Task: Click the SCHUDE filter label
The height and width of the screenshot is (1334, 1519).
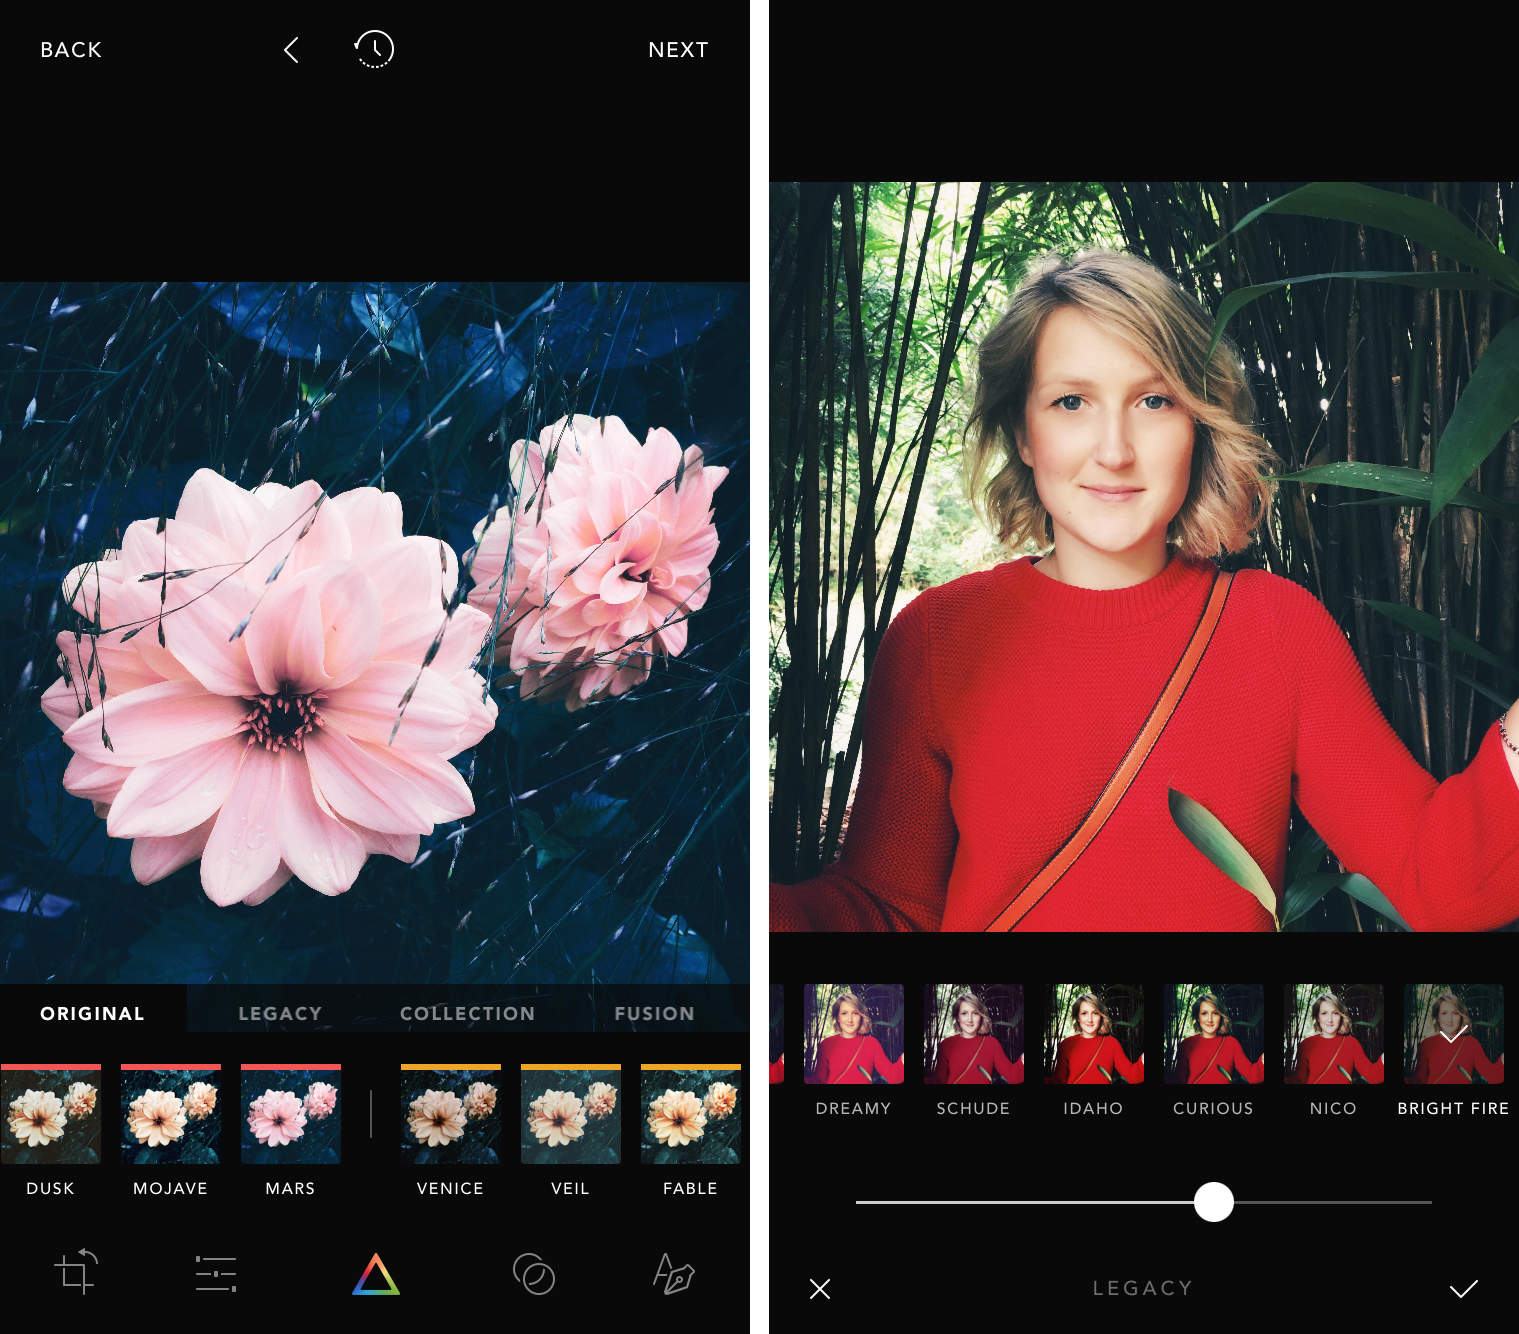Action: point(974,1108)
